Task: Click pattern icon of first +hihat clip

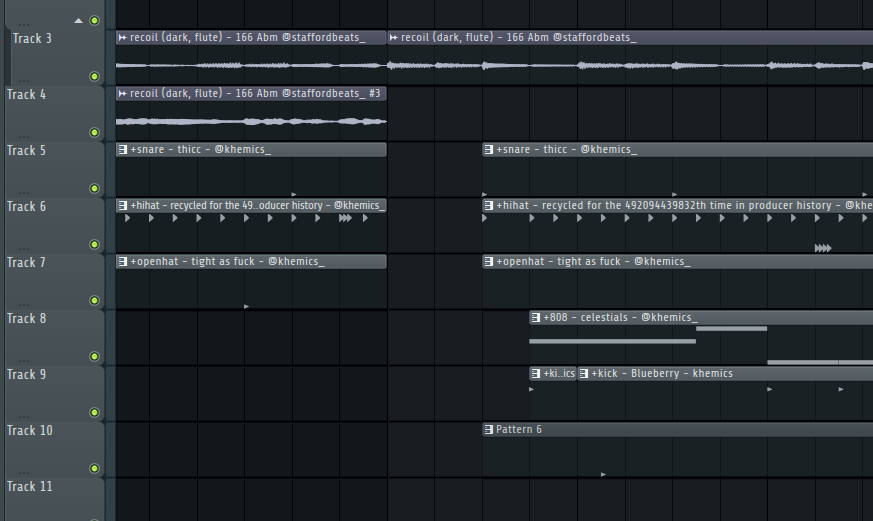Action: click(x=122, y=205)
